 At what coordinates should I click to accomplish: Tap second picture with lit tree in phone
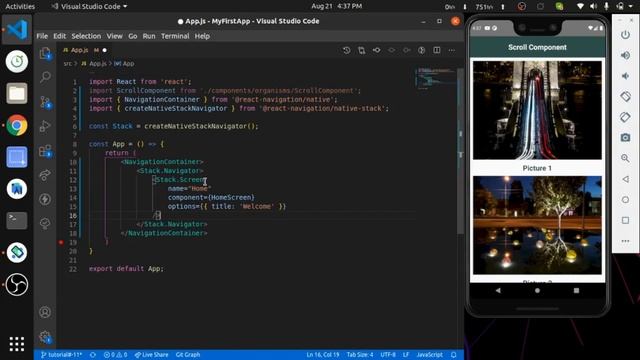pyautogui.click(x=537, y=225)
